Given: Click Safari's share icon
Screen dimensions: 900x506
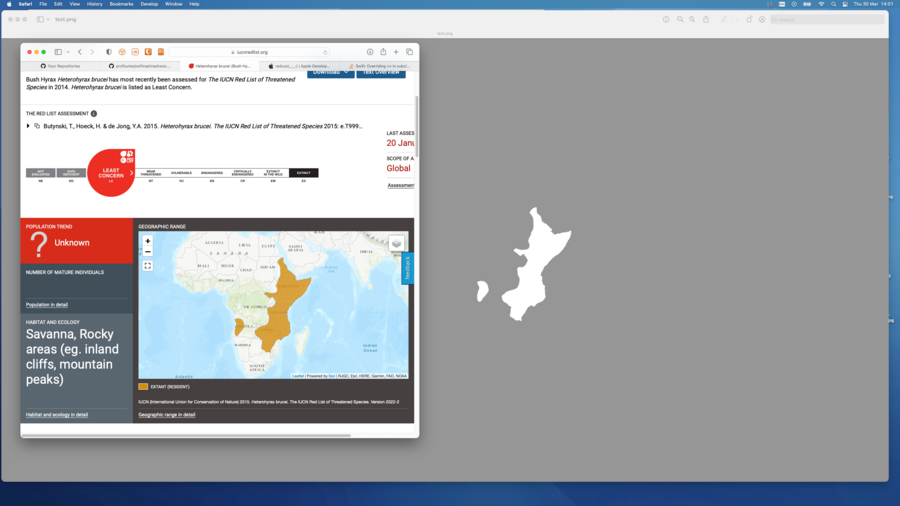Looking at the screenshot, I should (x=383, y=52).
